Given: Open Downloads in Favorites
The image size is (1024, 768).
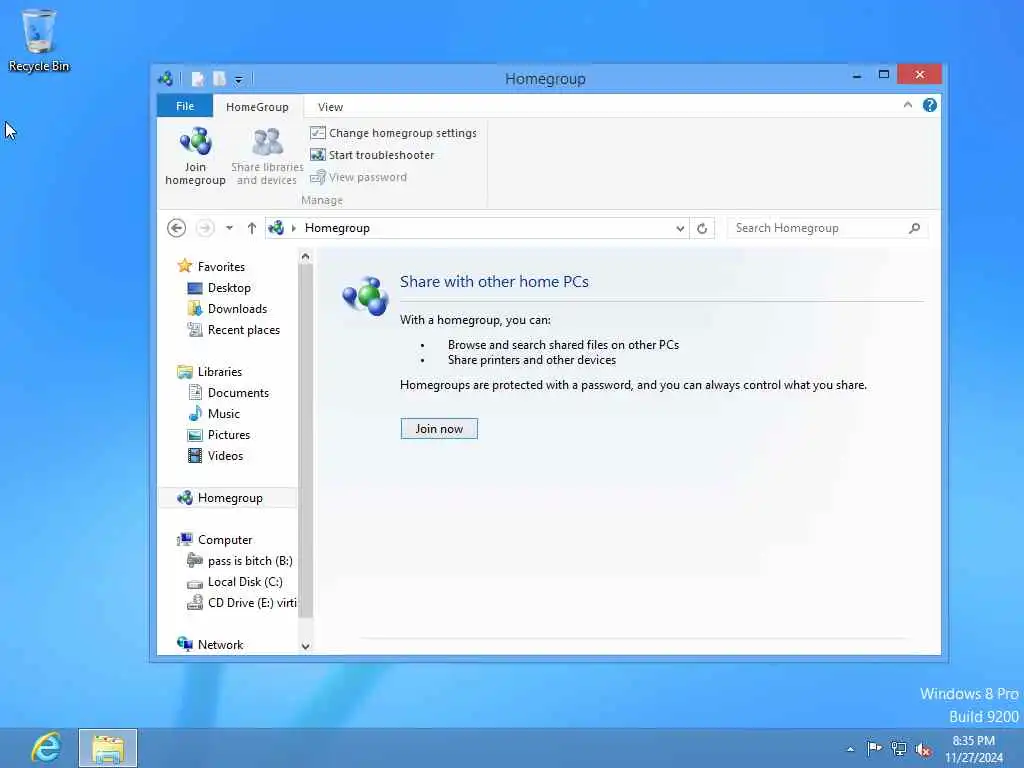Looking at the screenshot, I should pyautogui.click(x=237, y=309).
